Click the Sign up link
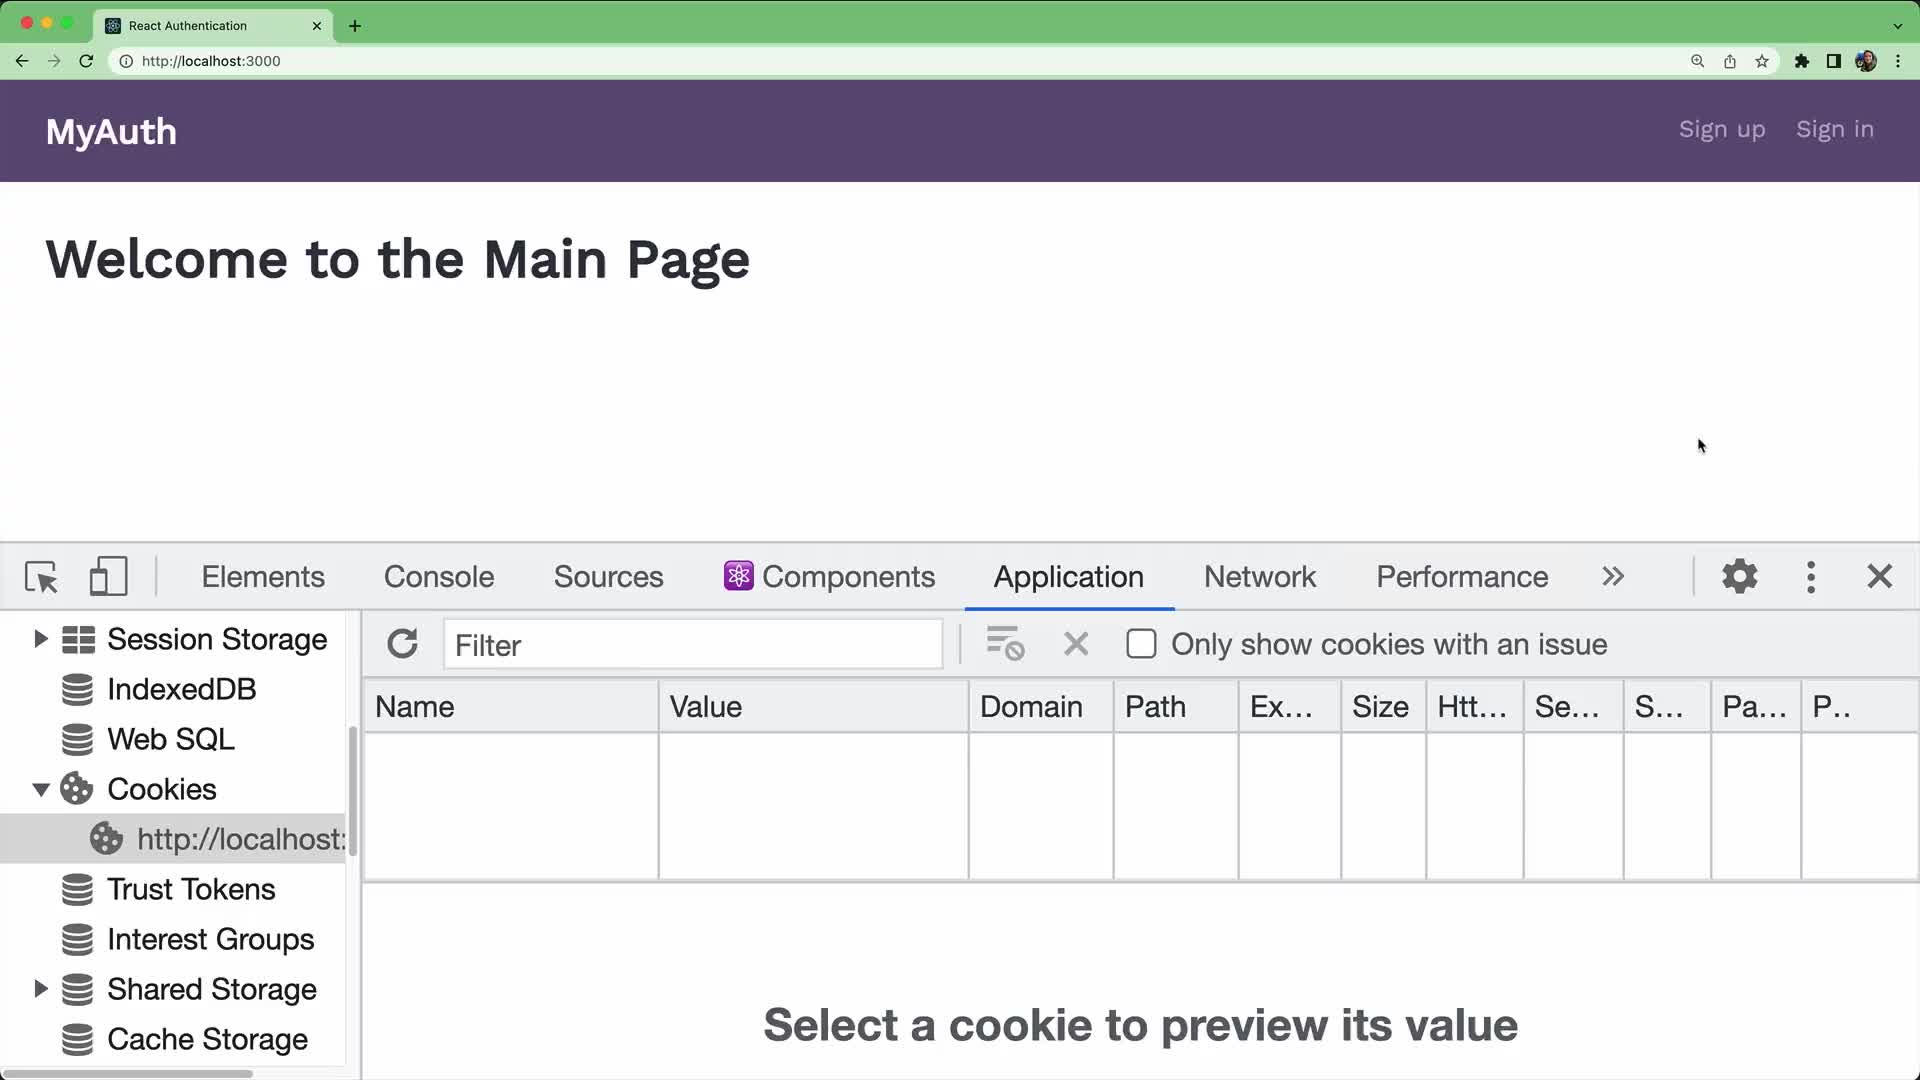1920x1080 pixels. pyautogui.click(x=1721, y=130)
